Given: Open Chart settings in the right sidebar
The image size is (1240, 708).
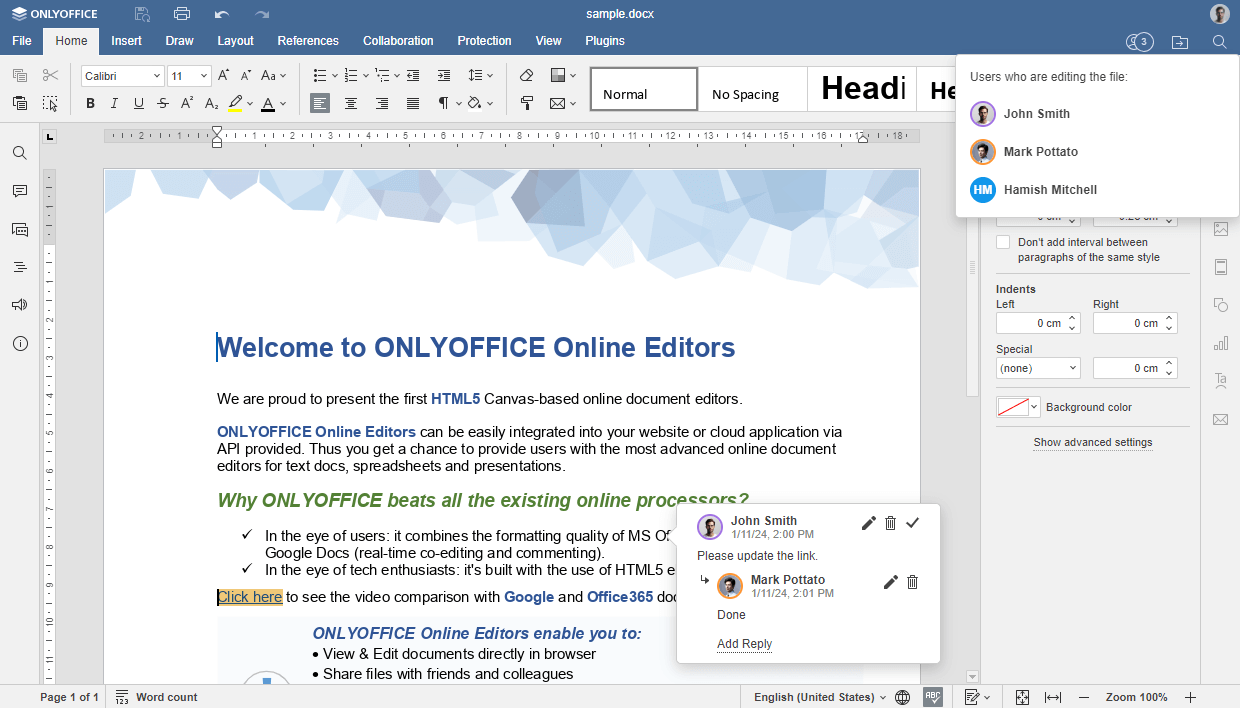Looking at the screenshot, I should [1221, 344].
